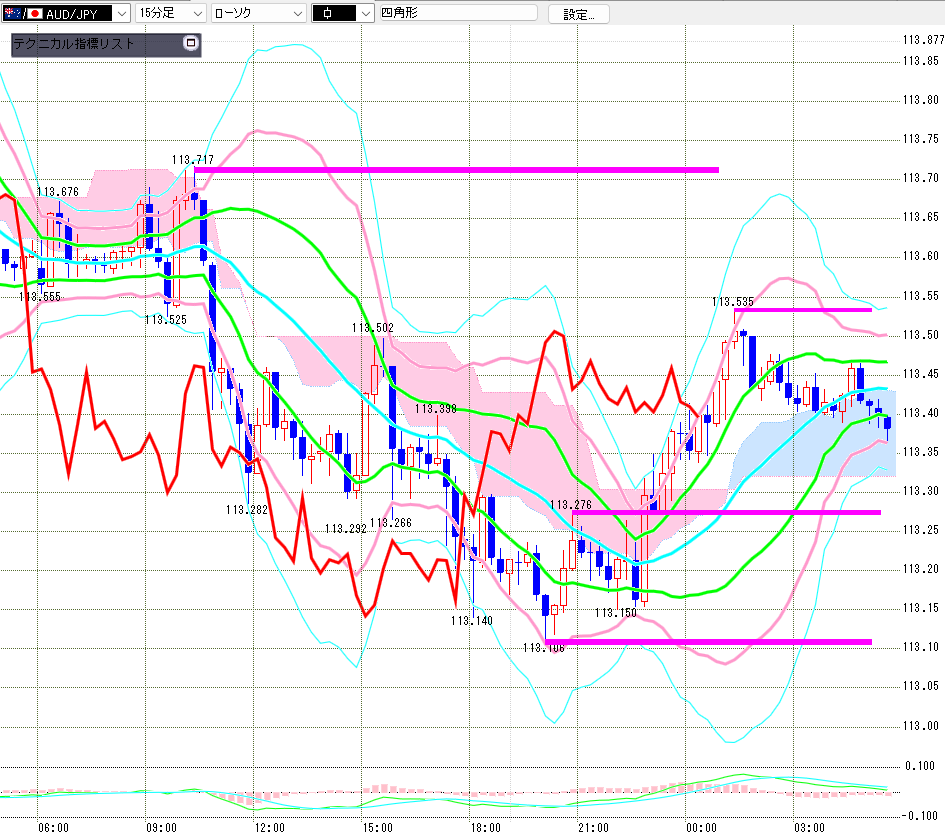Click the 113.140 low price label
This screenshot has height=838, width=945.
tap(472, 620)
